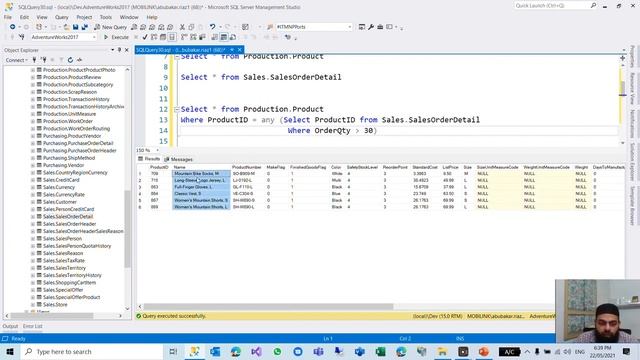This screenshot has height=360, width=640.
Task: Pin the Object Explorer panel
Action: 119,50
